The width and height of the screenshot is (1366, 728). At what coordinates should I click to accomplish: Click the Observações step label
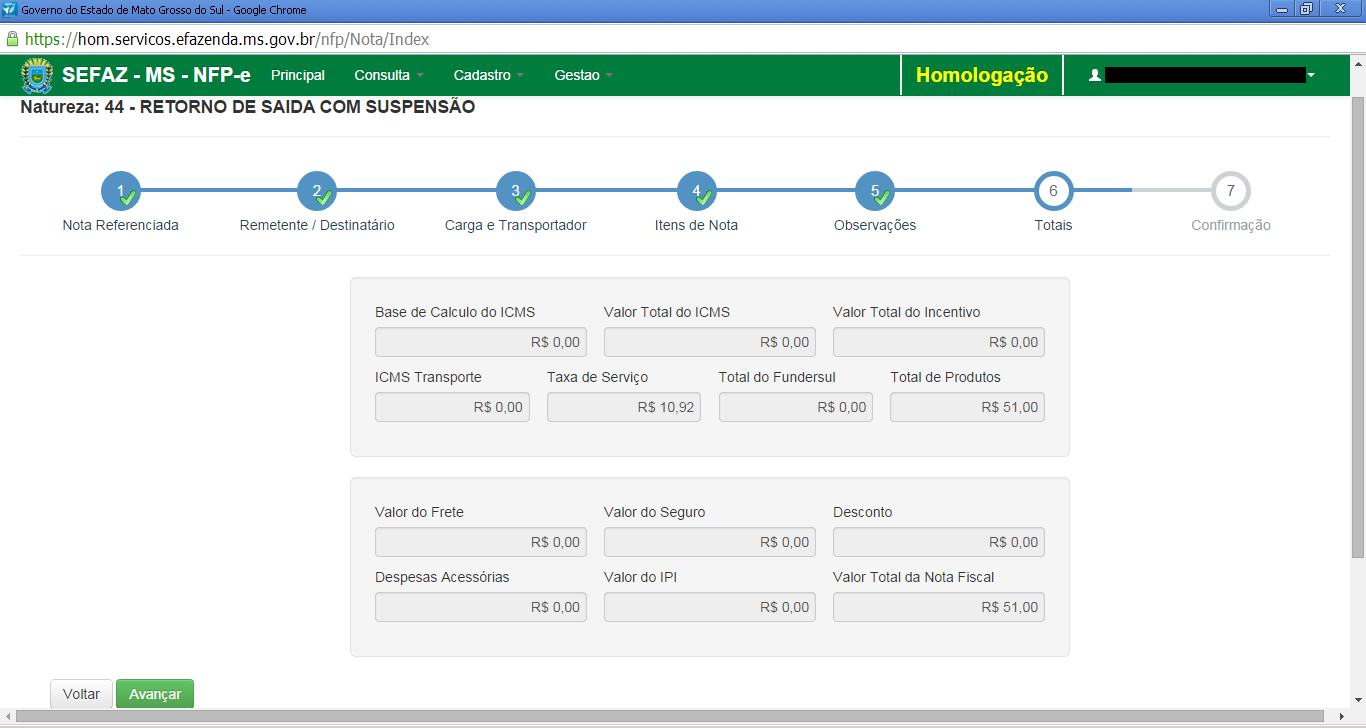pos(875,225)
